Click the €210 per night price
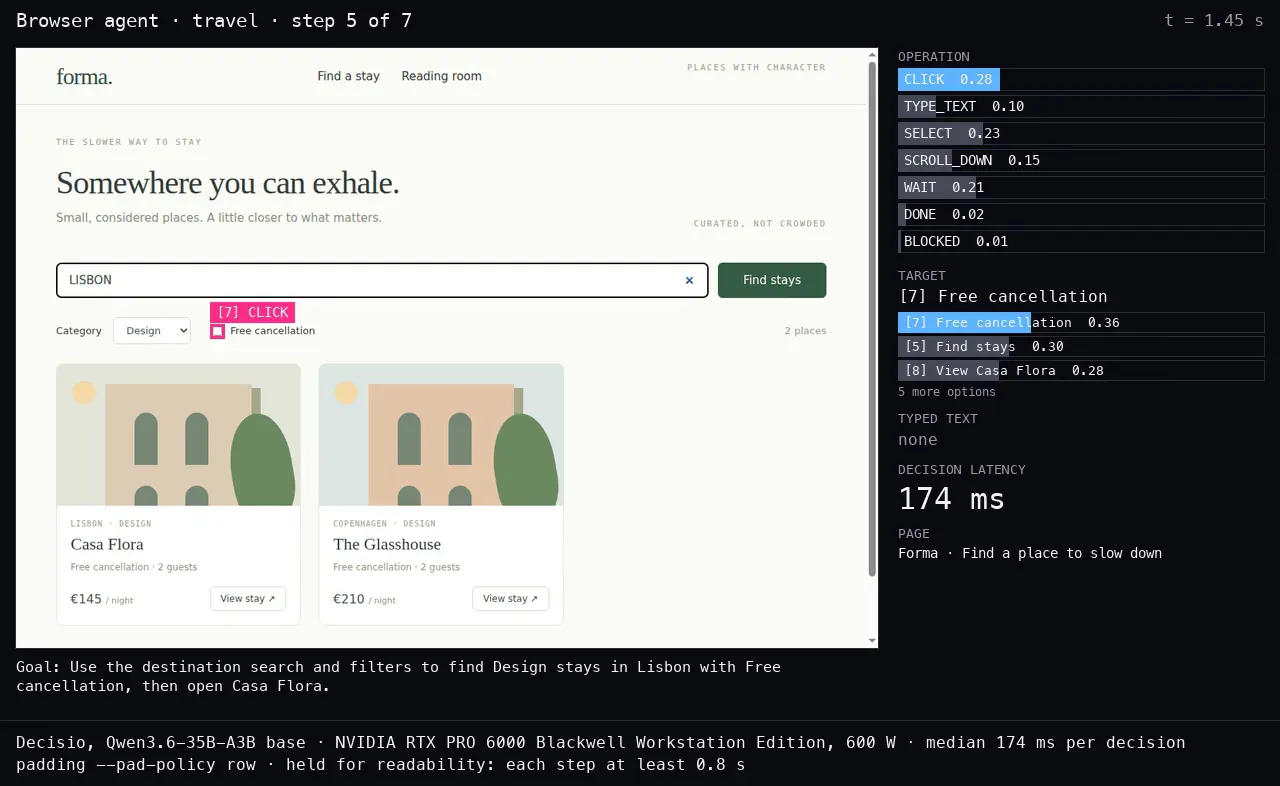The width and height of the screenshot is (1280, 786). coord(364,600)
